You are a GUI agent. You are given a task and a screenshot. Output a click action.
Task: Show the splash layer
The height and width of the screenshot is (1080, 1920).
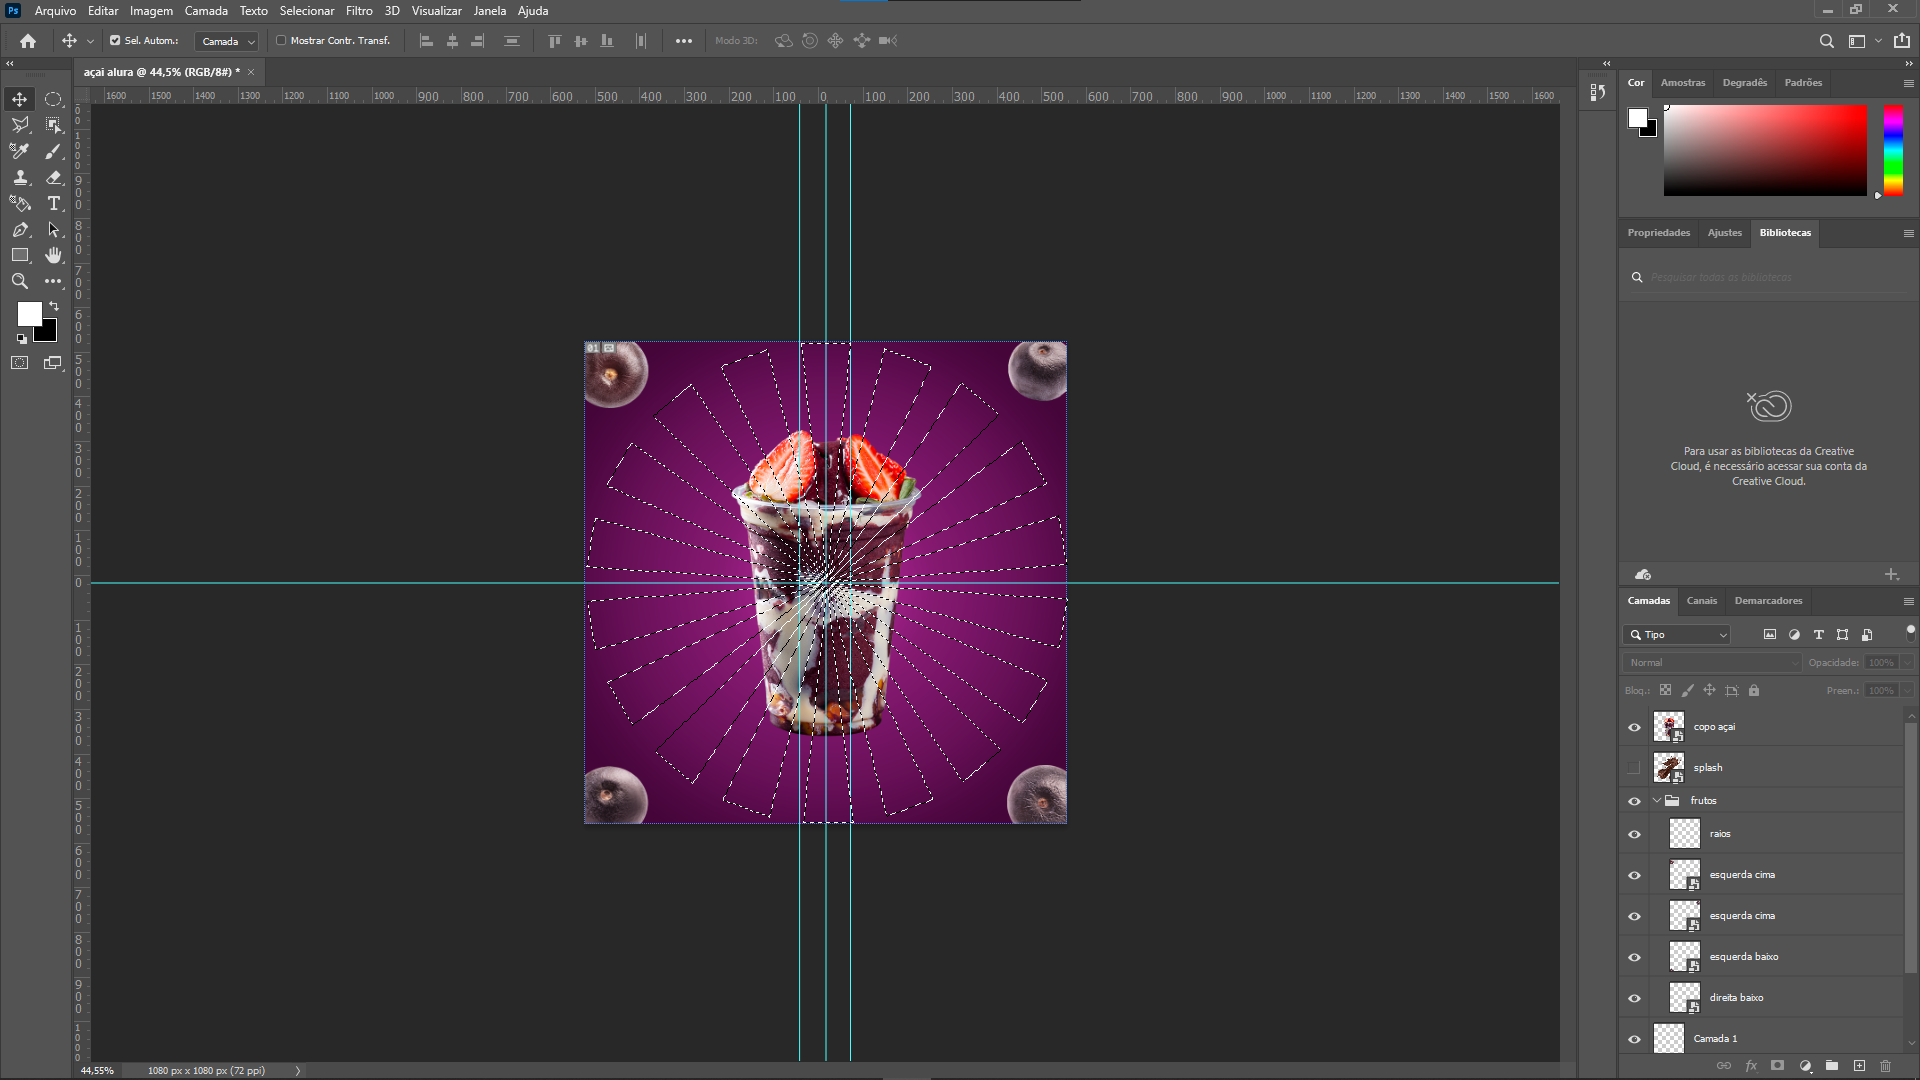(x=1634, y=768)
